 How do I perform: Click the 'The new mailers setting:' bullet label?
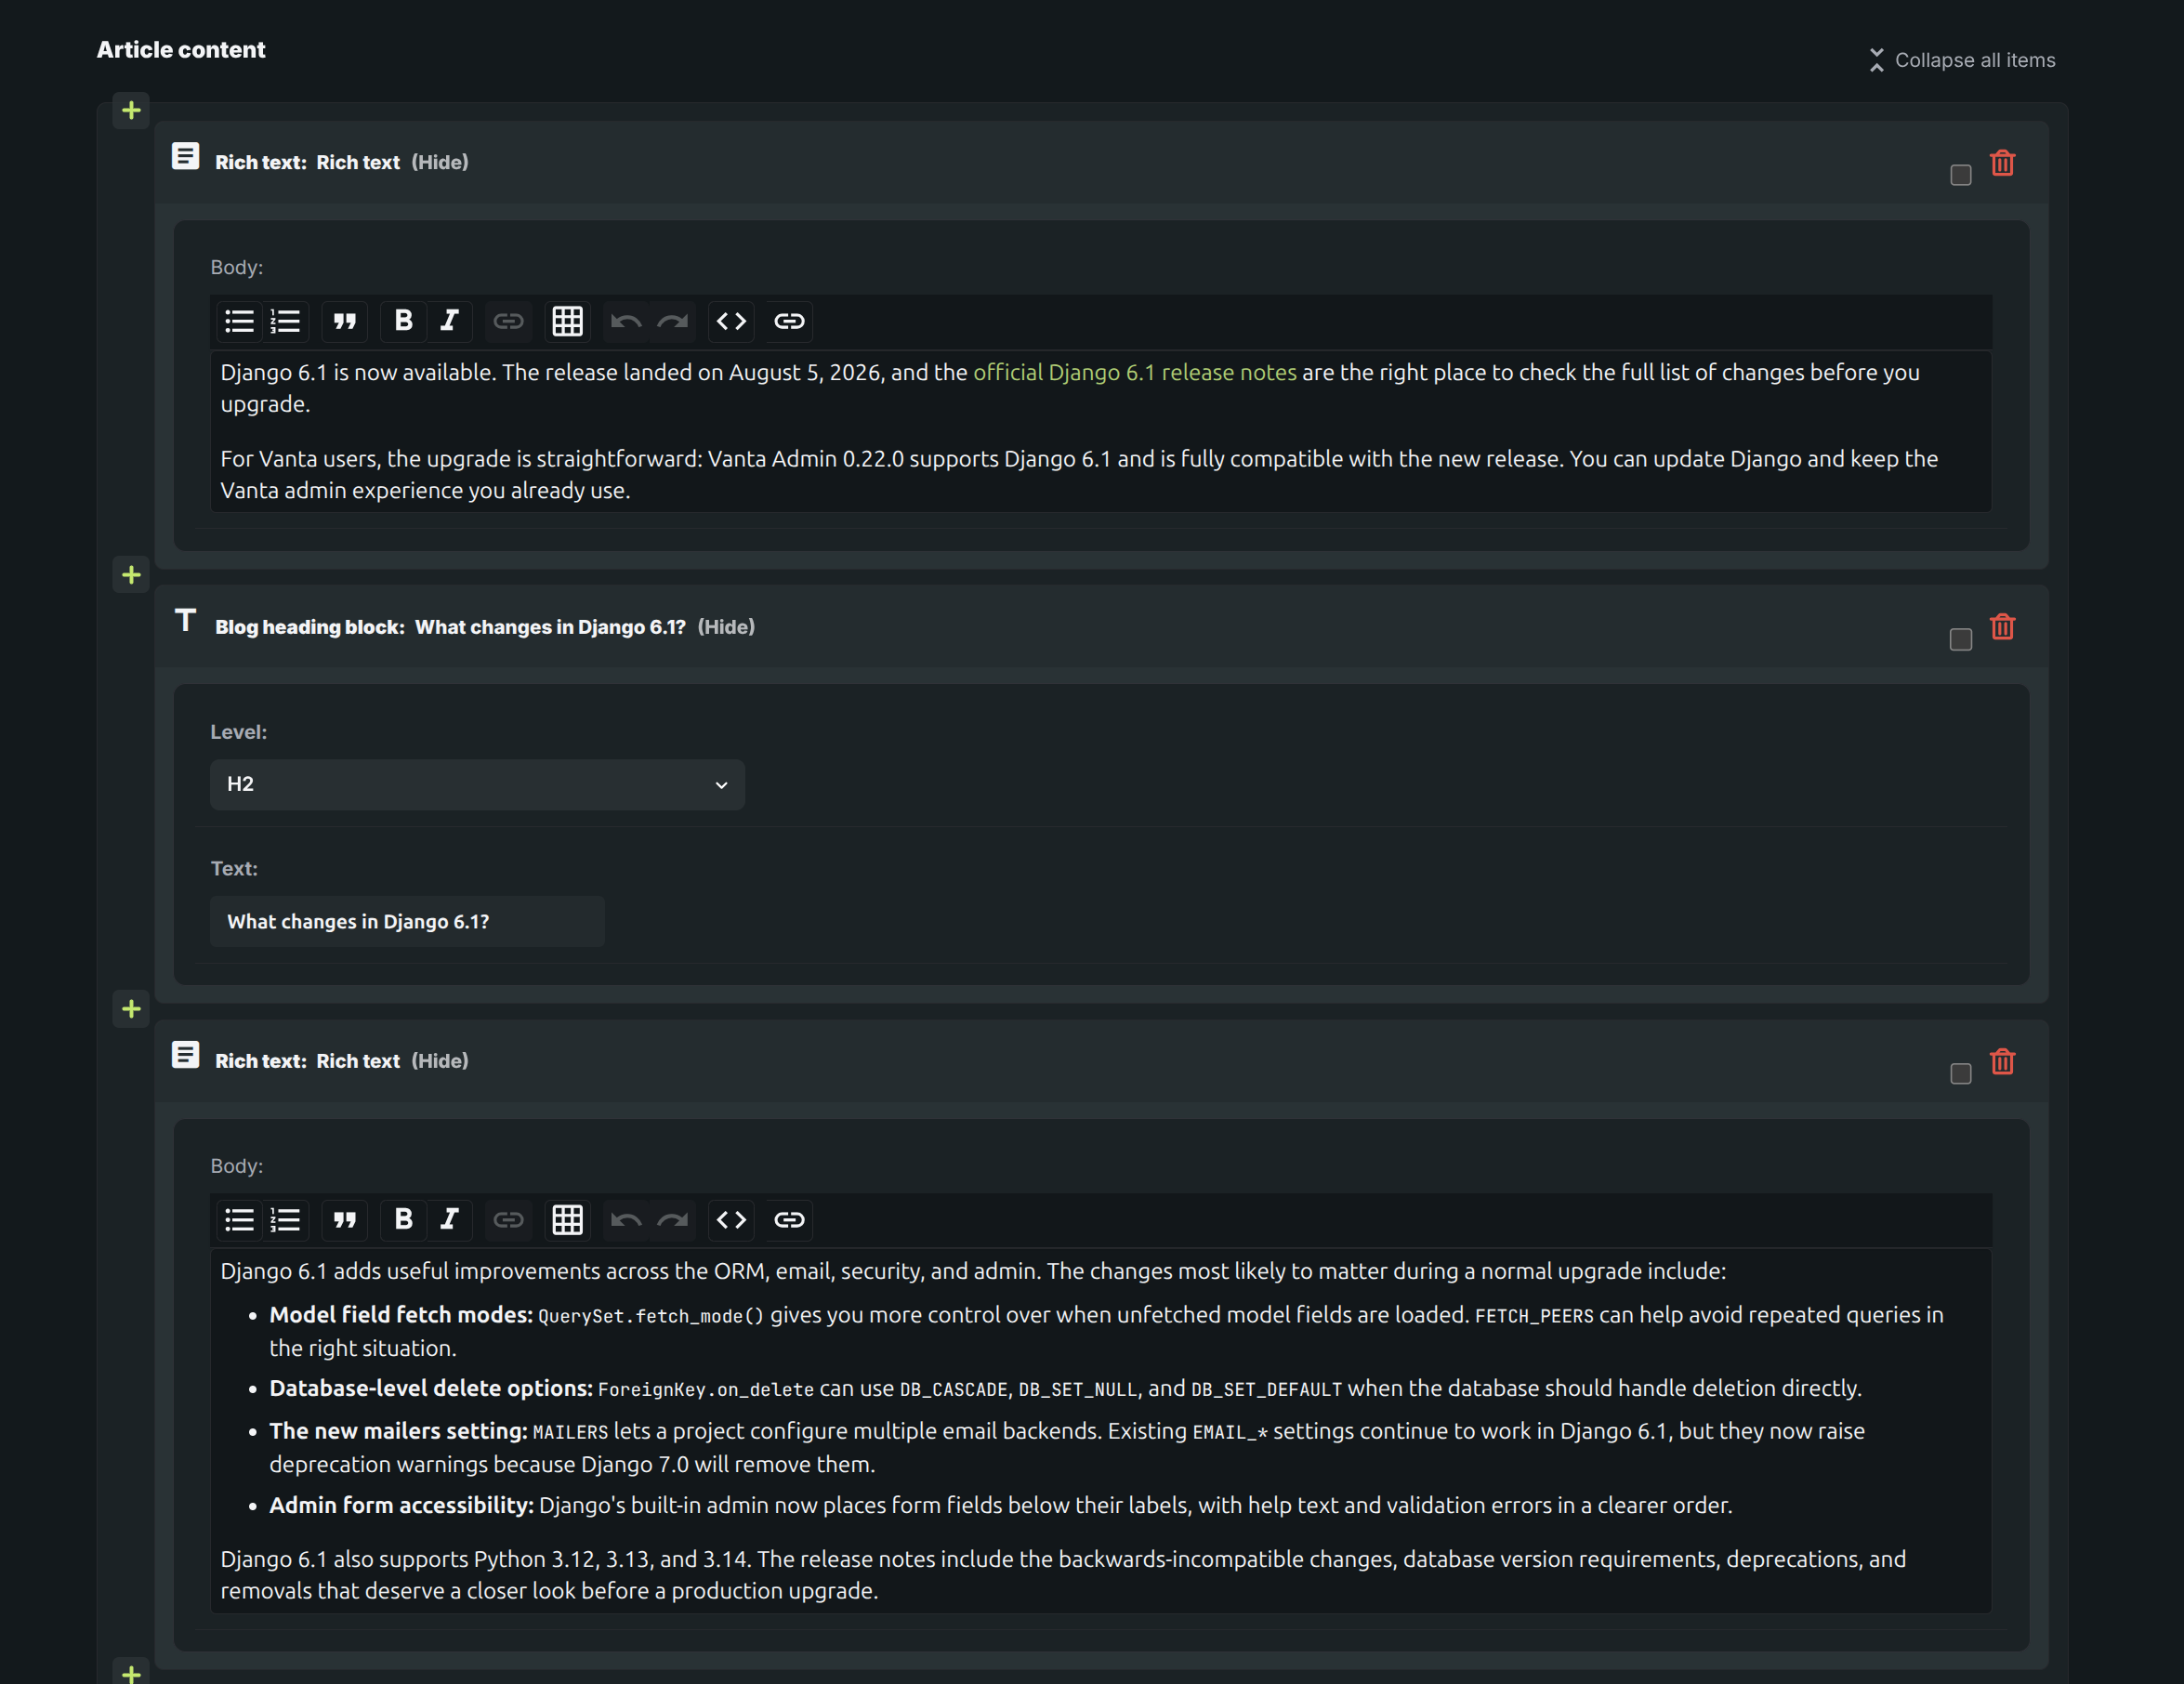(398, 1431)
